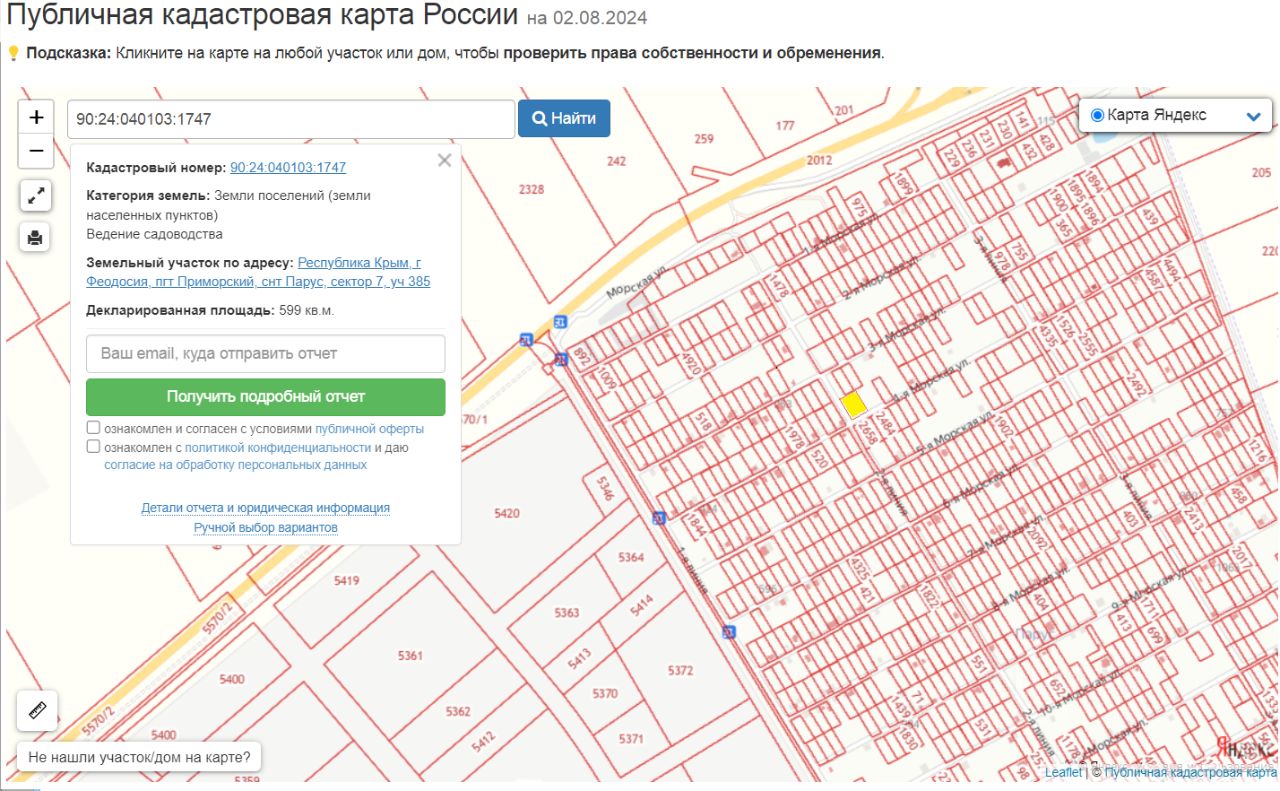1280x791 pixels.
Task: Click parcel 5400 on the map
Action: pyautogui.click(x=231, y=679)
